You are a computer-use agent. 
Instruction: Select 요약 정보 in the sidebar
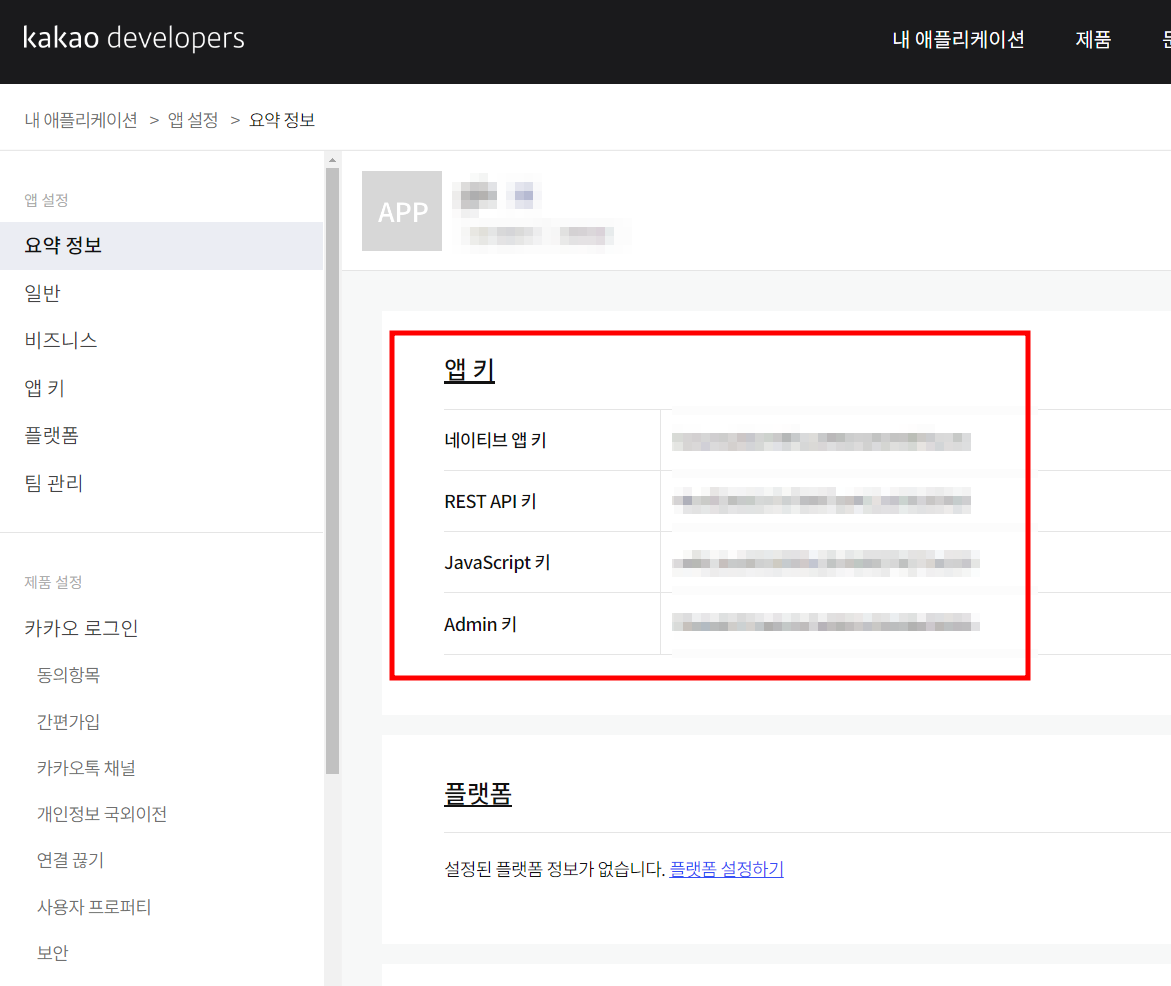pos(161,246)
